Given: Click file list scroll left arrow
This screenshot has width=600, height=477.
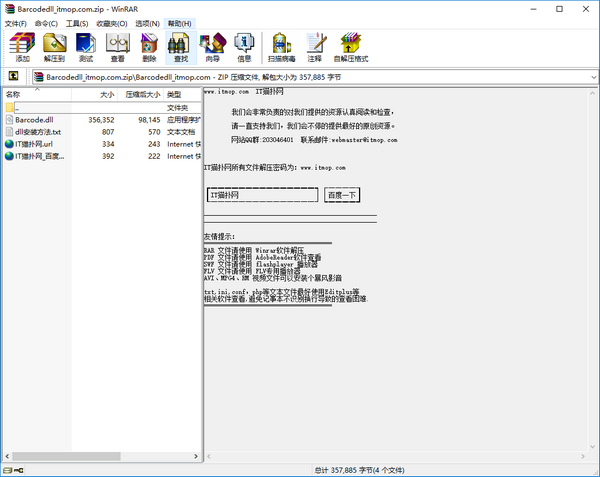Looking at the screenshot, I should point(7,456).
